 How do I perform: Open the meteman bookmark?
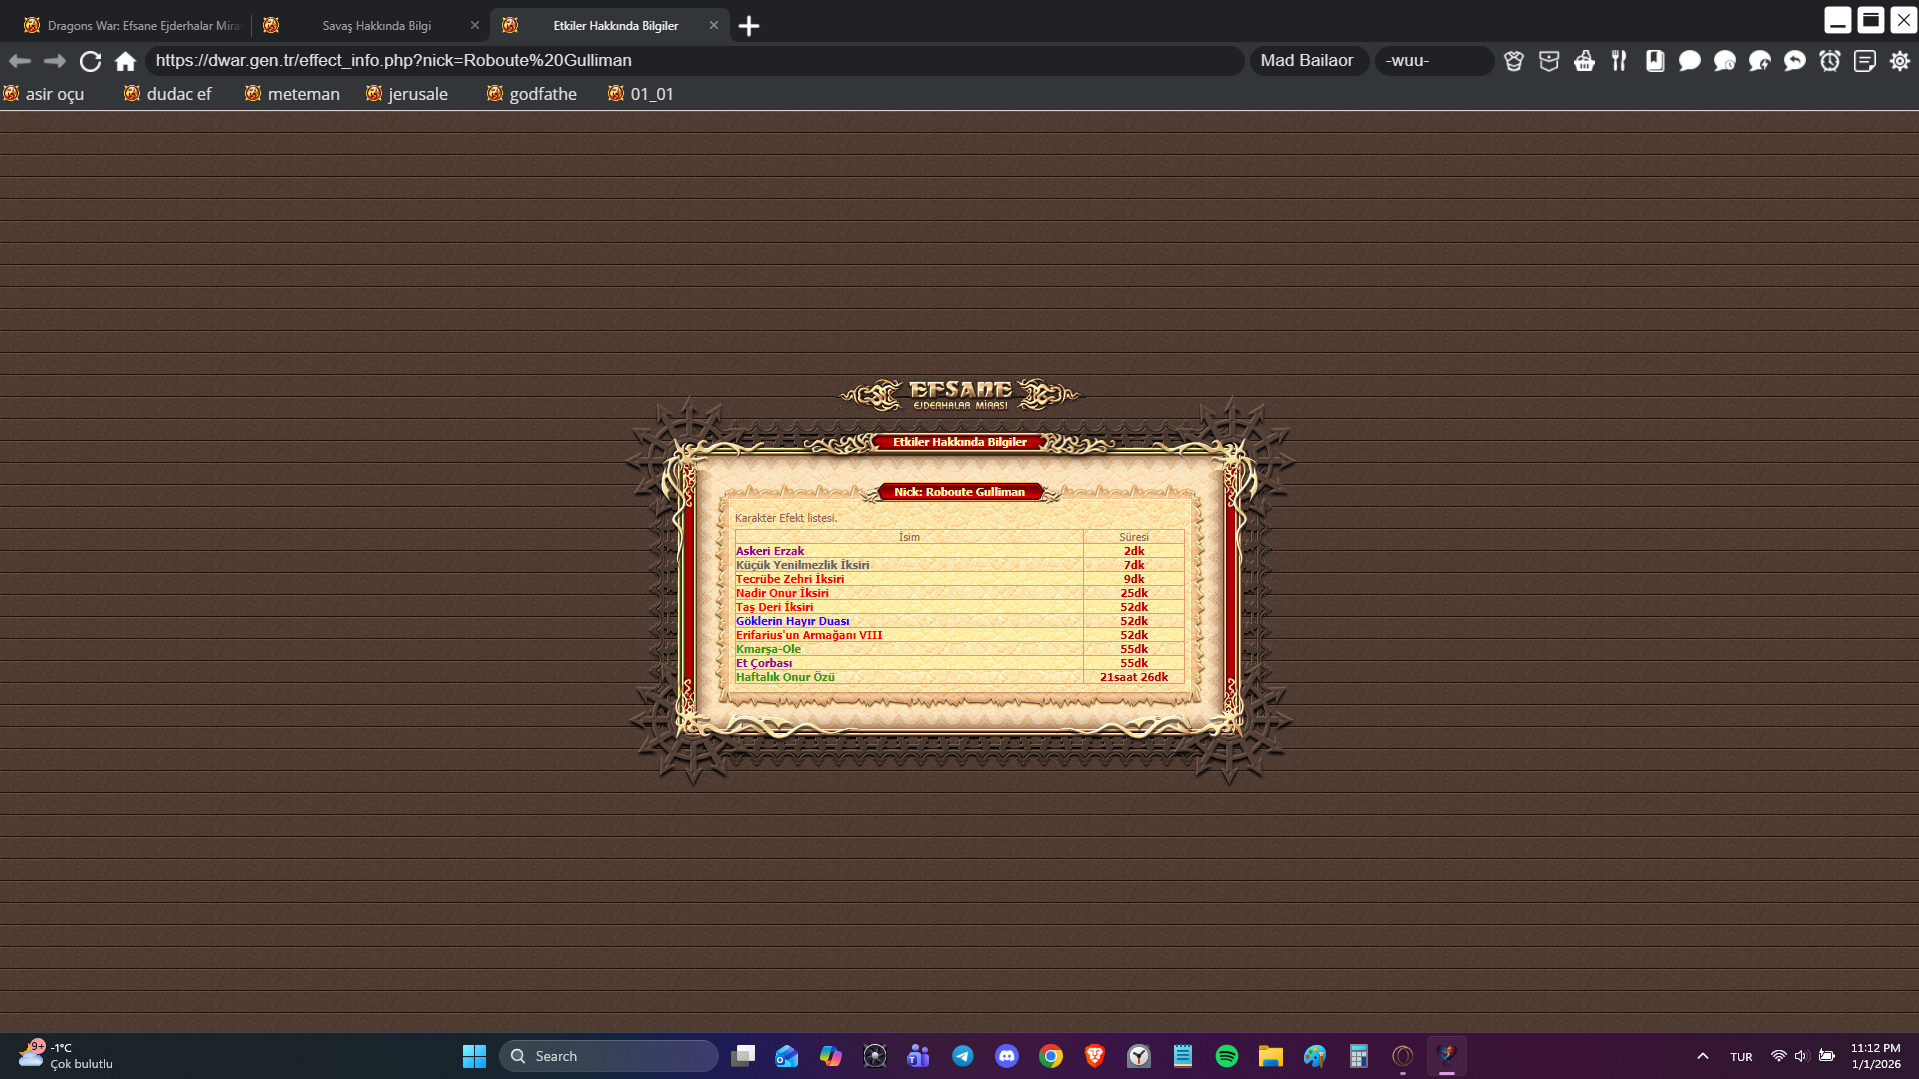tap(292, 94)
